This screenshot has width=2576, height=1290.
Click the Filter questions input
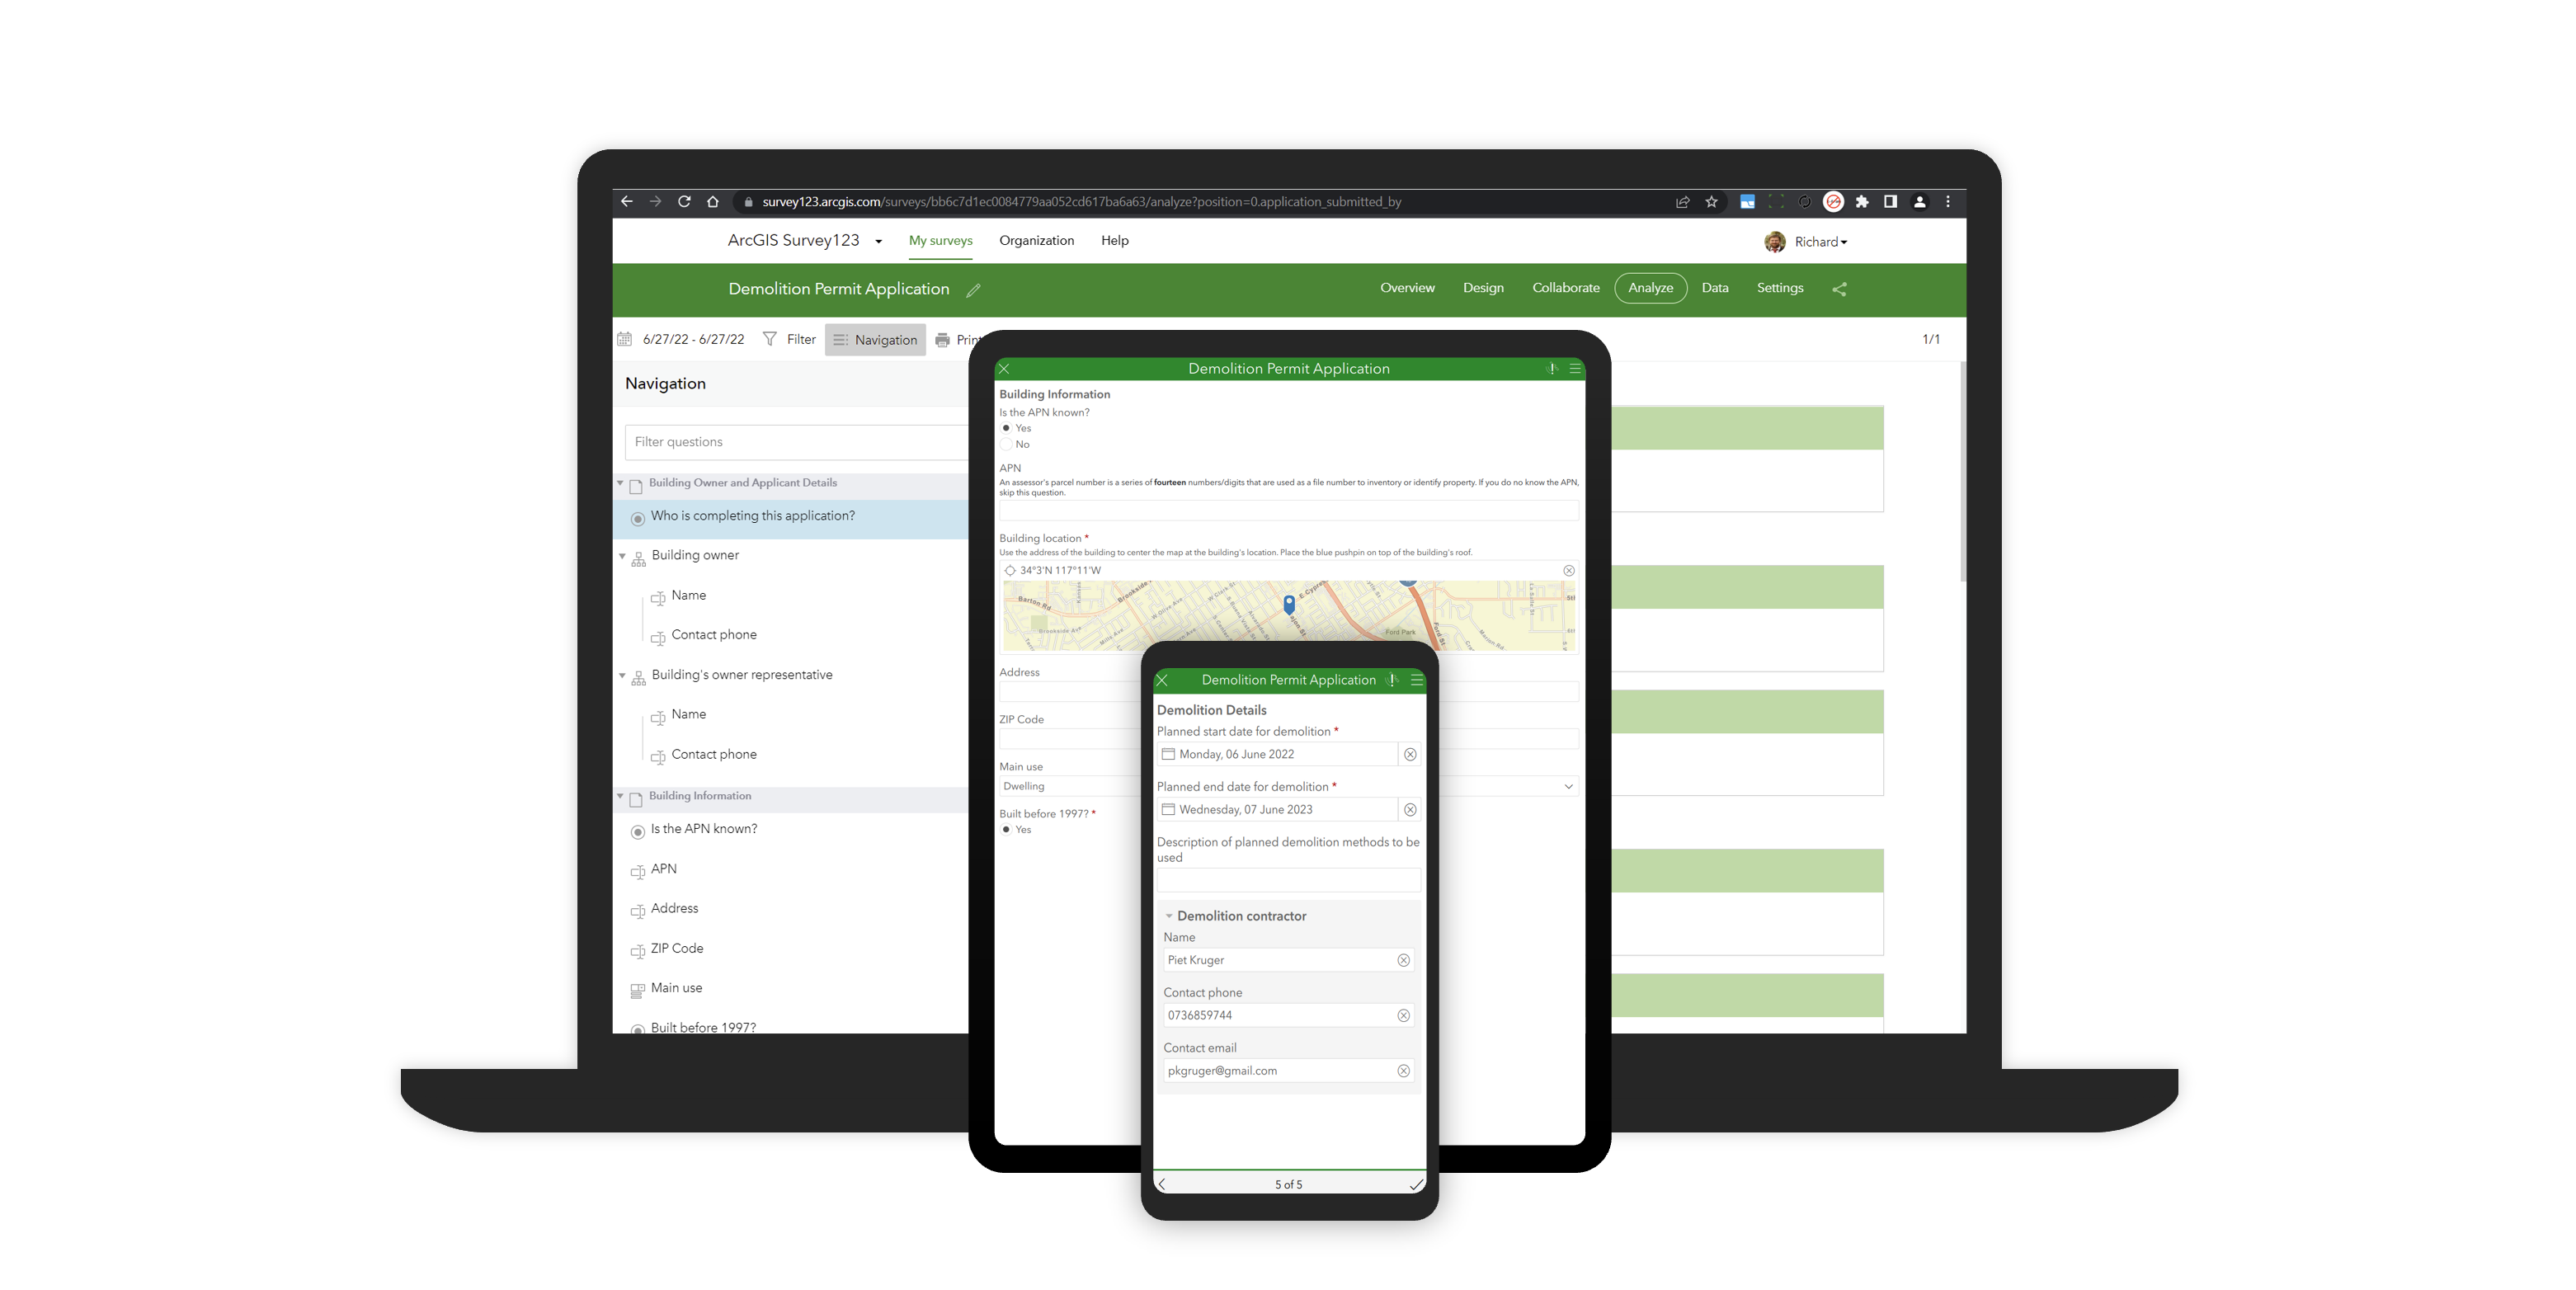(796, 442)
